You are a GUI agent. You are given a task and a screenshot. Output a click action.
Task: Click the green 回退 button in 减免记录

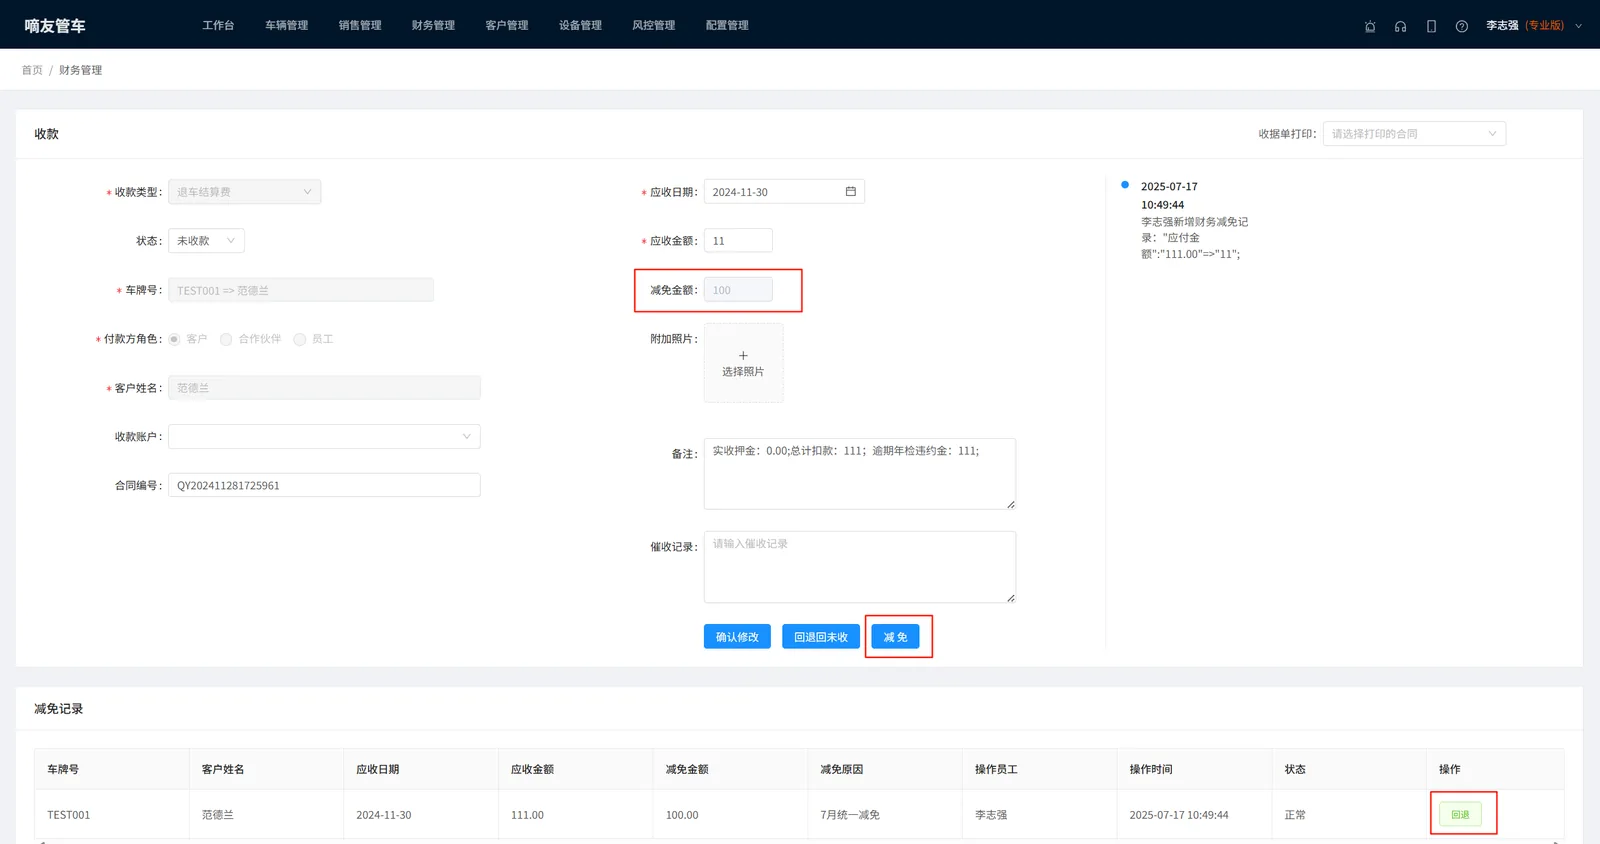point(1460,814)
